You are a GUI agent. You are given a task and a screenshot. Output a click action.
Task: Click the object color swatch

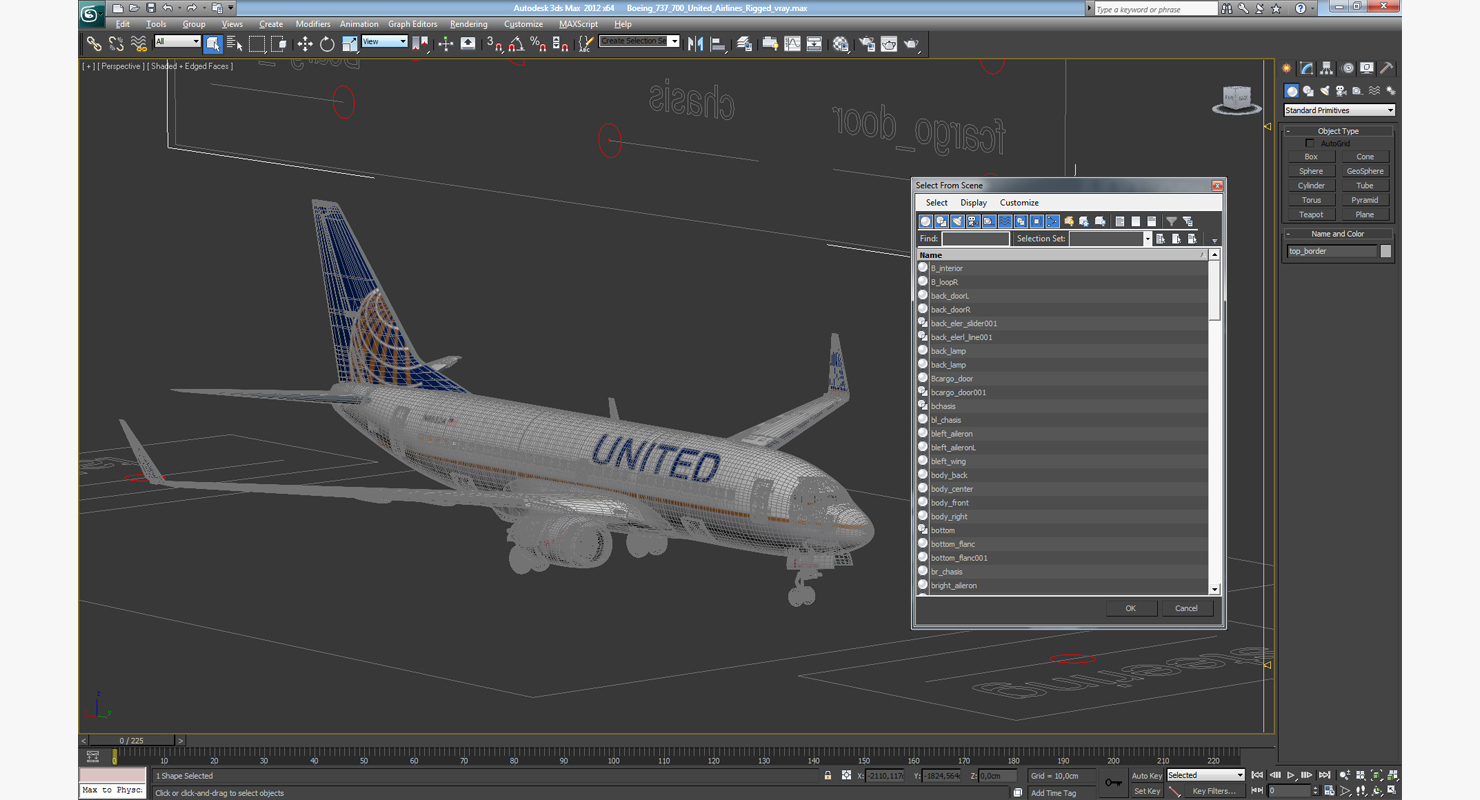click(x=1386, y=251)
